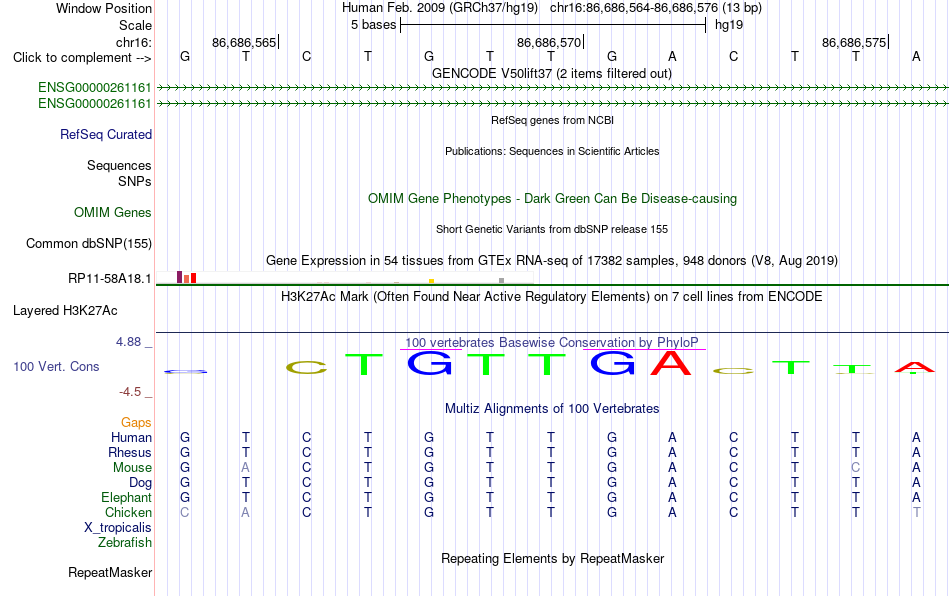Screen dimensions: 950x596
Task: Open the RefSeq Curated track label
Action: tap(105, 134)
